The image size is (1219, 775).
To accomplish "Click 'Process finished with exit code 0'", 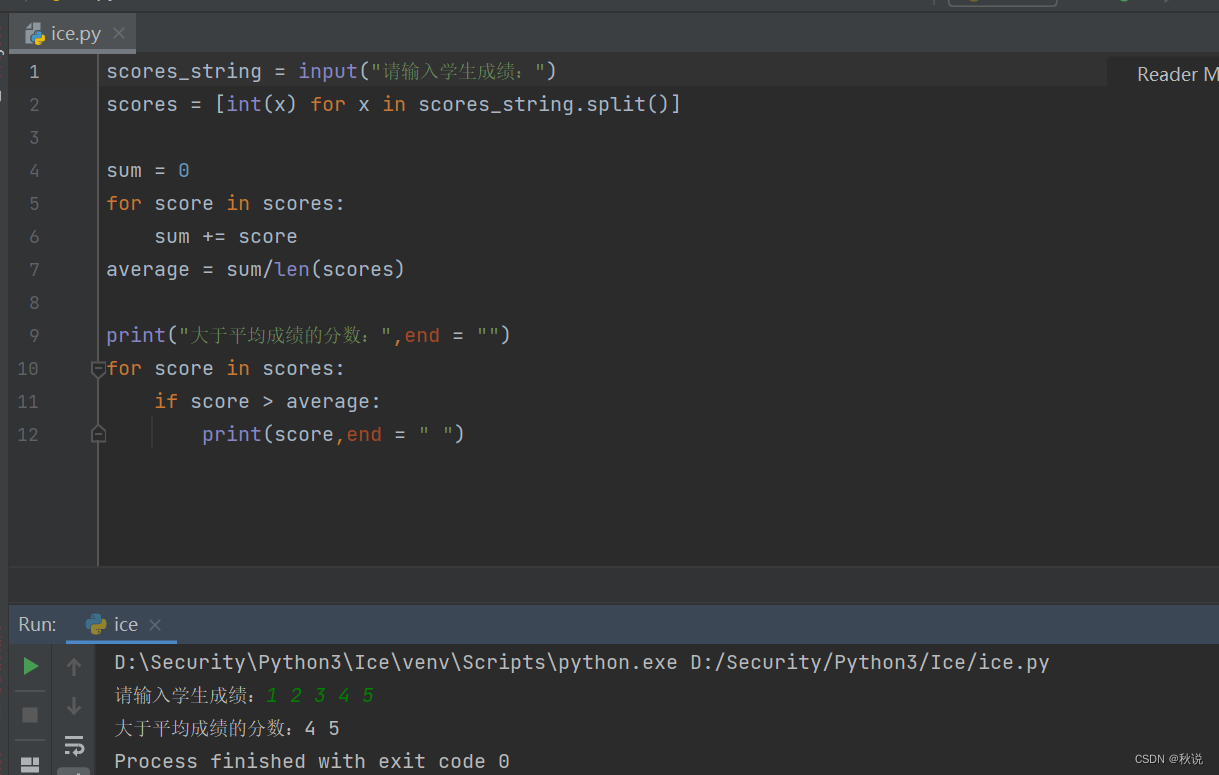I will (312, 762).
